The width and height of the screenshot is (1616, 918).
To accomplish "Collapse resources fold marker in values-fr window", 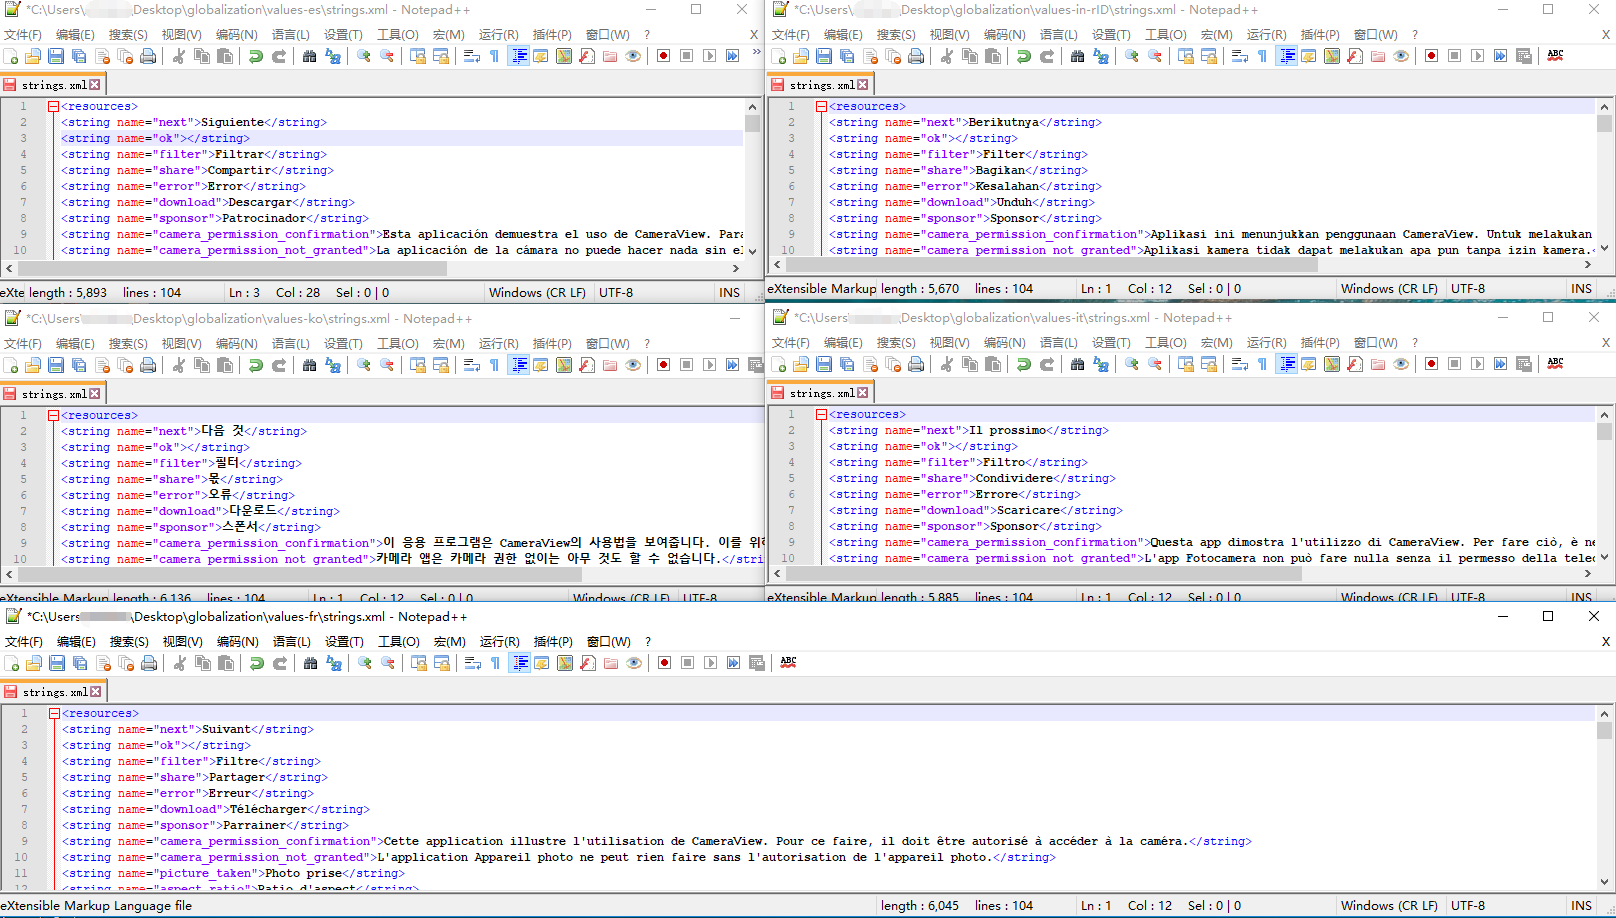I will [x=54, y=713].
